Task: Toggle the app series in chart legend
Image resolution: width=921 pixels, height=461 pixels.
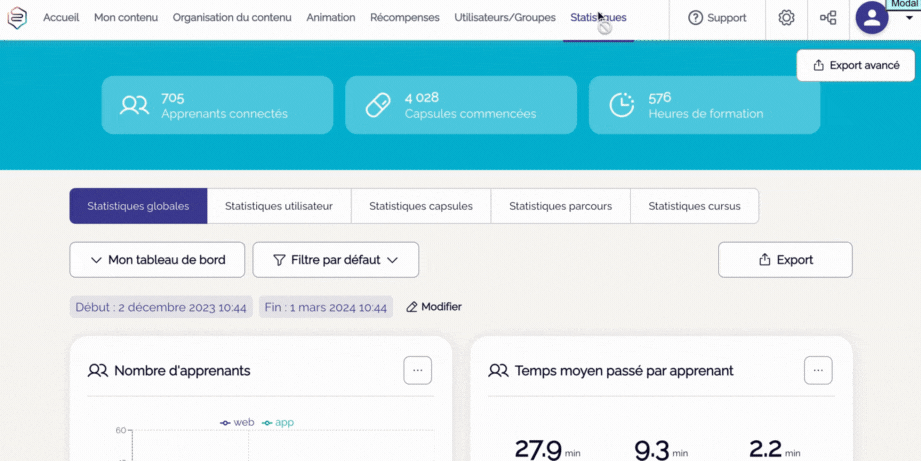Action: [x=279, y=423]
